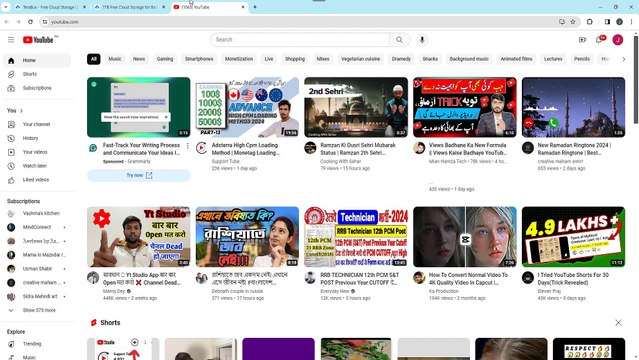639x360 pixels.
Task: Select the Monetization filter chip
Action: point(239,59)
